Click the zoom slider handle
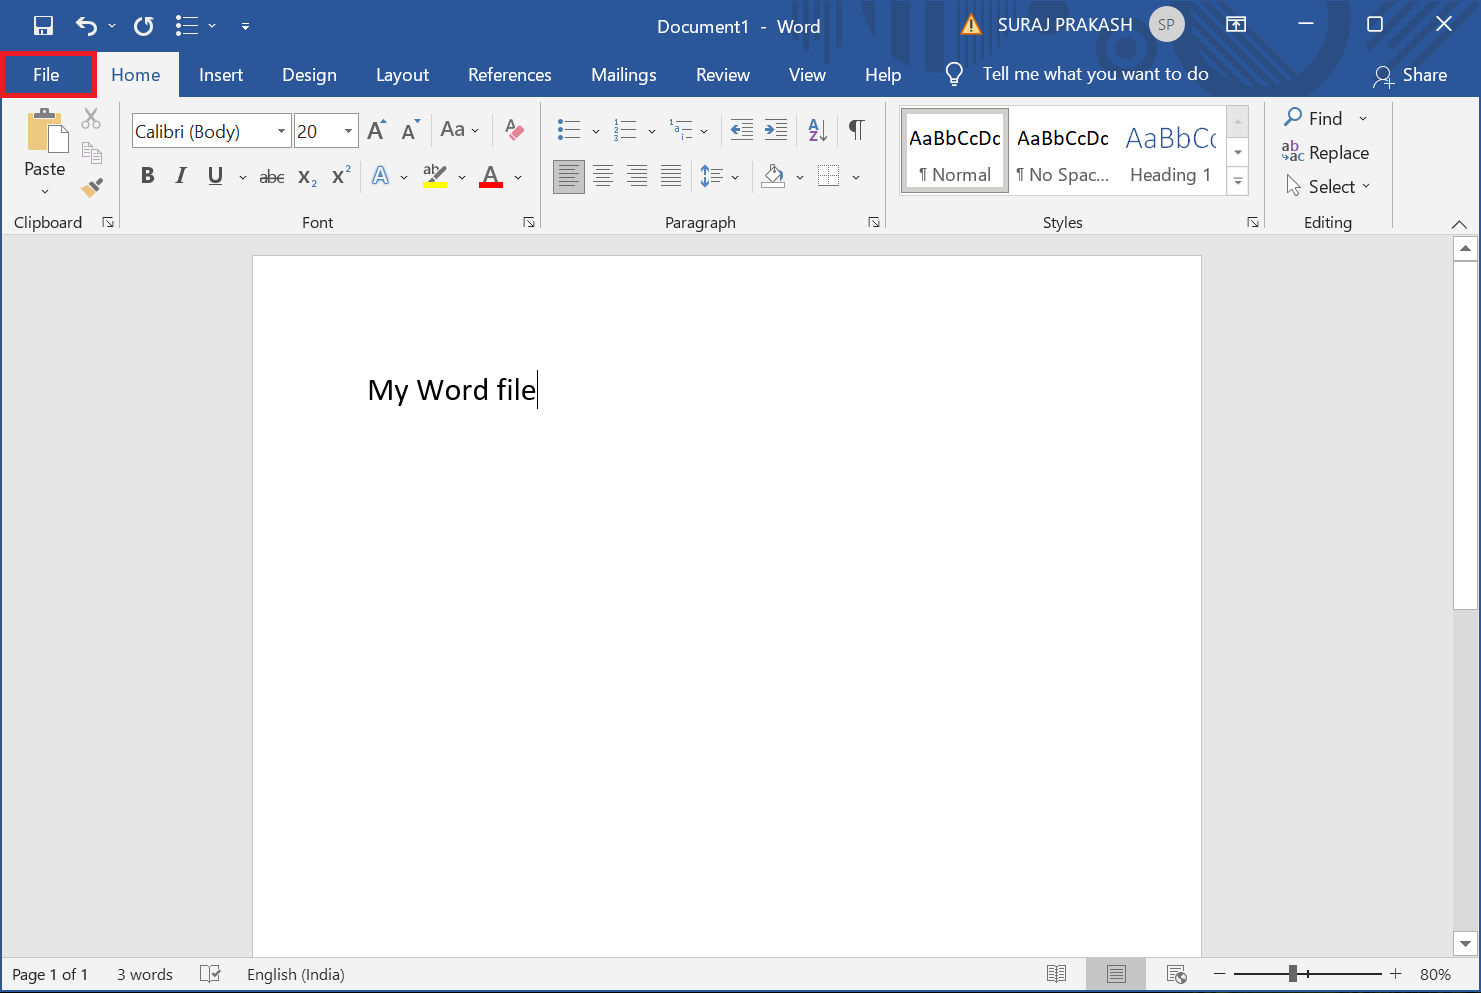The image size is (1481, 993). [x=1293, y=974]
